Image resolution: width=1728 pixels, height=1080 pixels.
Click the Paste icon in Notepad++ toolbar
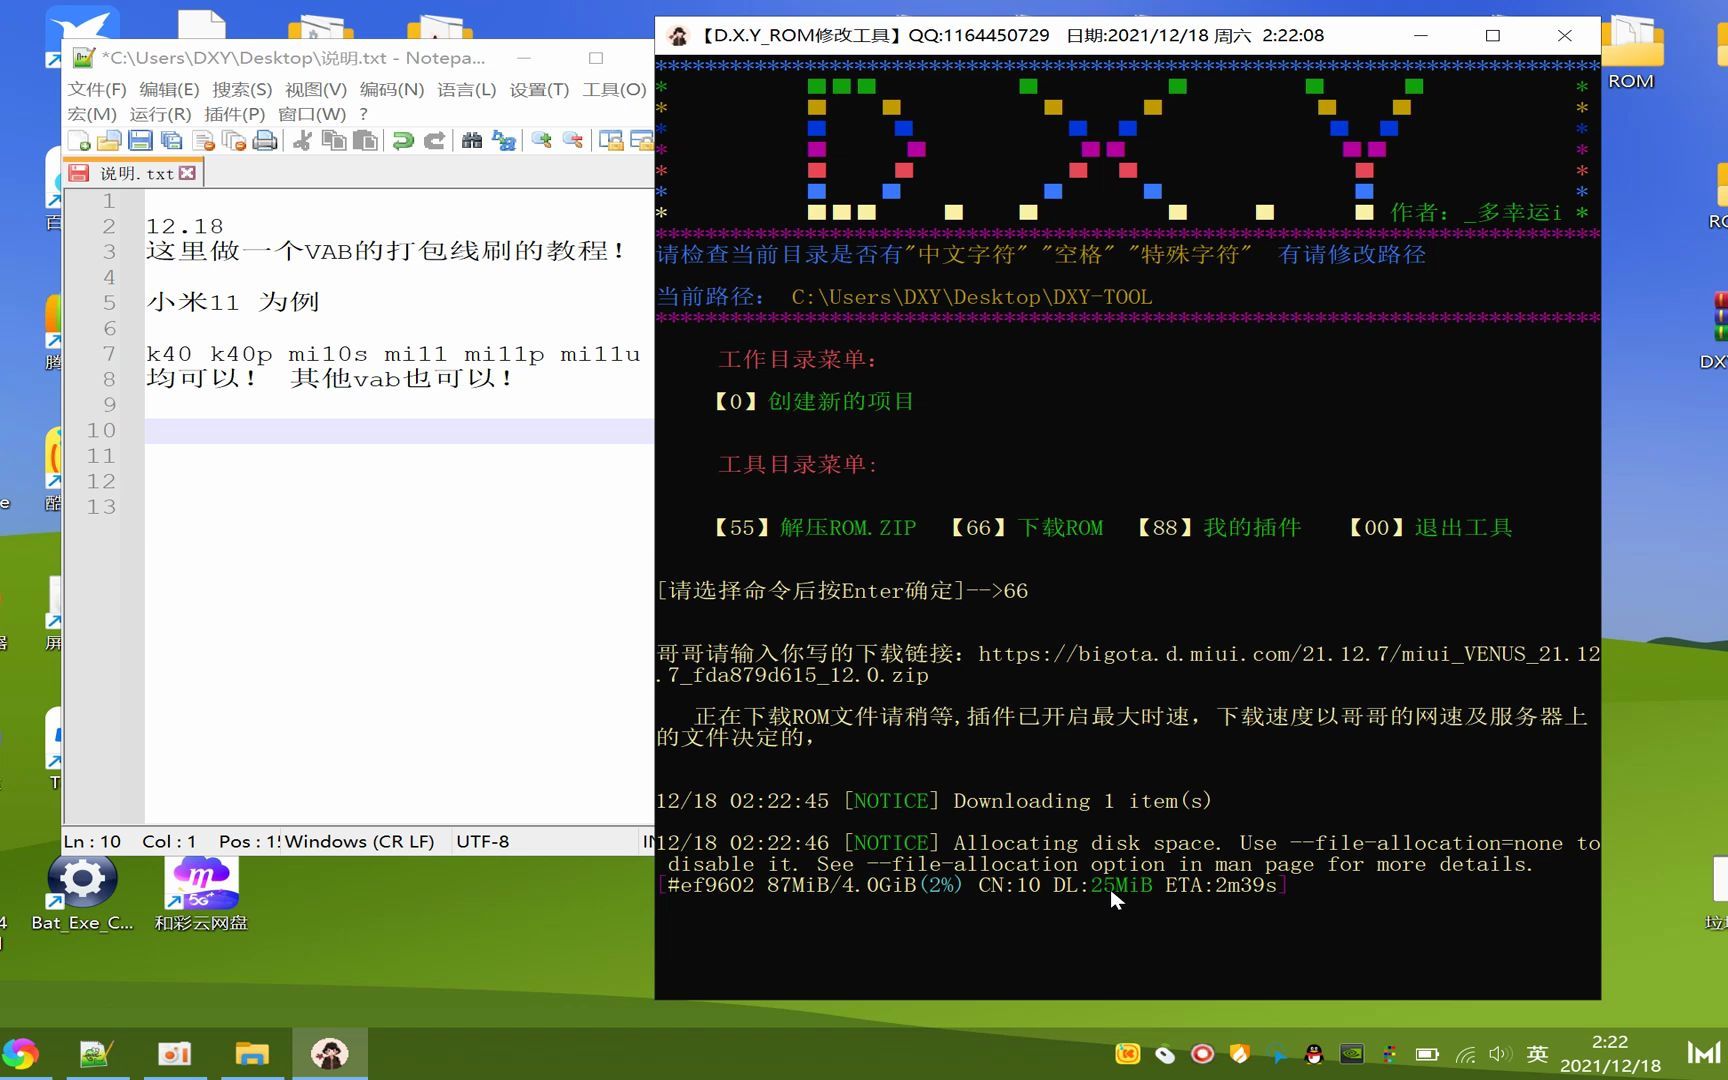366,141
